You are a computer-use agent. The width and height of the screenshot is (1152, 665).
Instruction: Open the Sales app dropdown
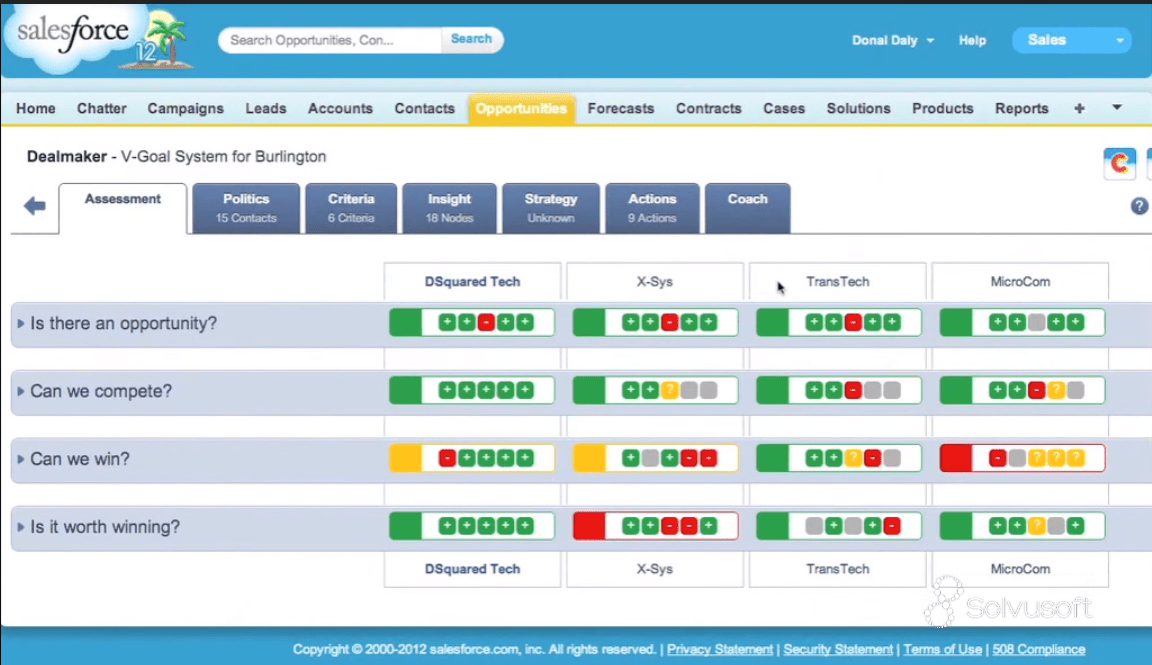(1072, 40)
